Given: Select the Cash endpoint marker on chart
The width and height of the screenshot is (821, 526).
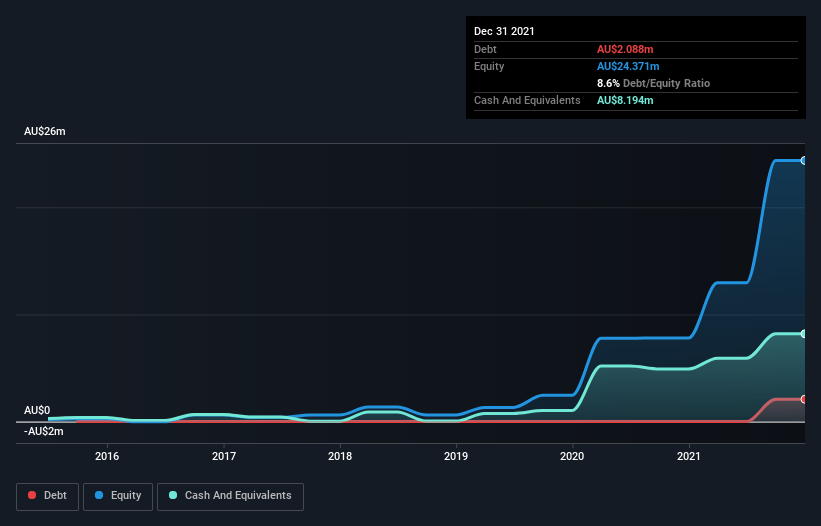Looking at the screenshot, I should pyautogui.click(x=804, y=334).
